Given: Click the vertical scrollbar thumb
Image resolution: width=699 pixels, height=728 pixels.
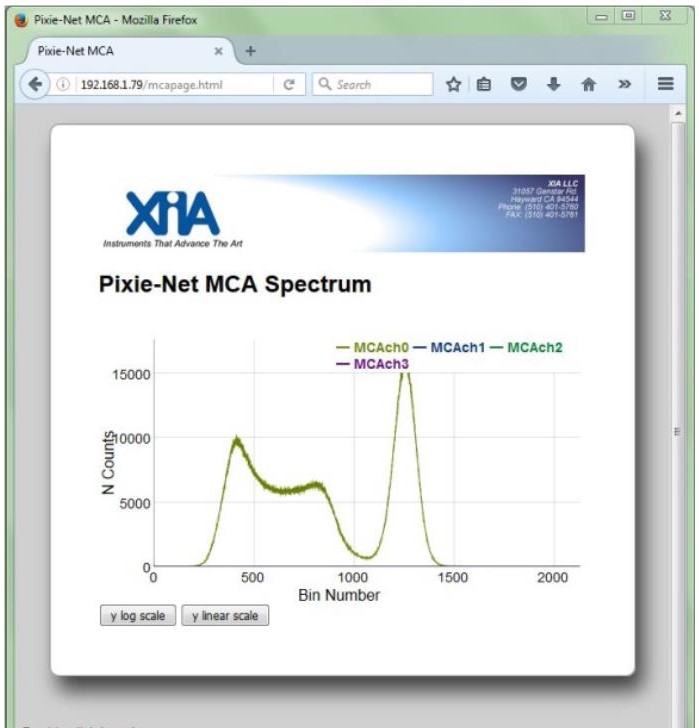Looking at the screenshot, I should (678, 432).
